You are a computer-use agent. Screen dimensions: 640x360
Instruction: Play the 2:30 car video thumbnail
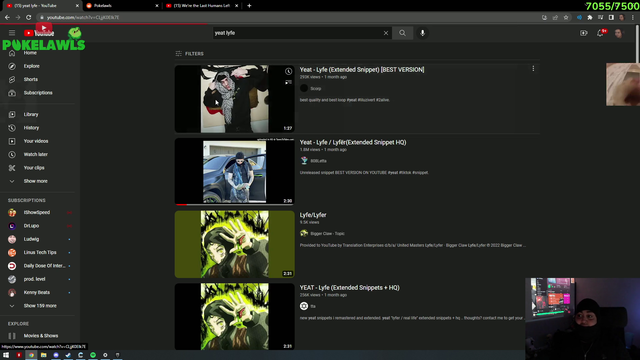point(234,171)
